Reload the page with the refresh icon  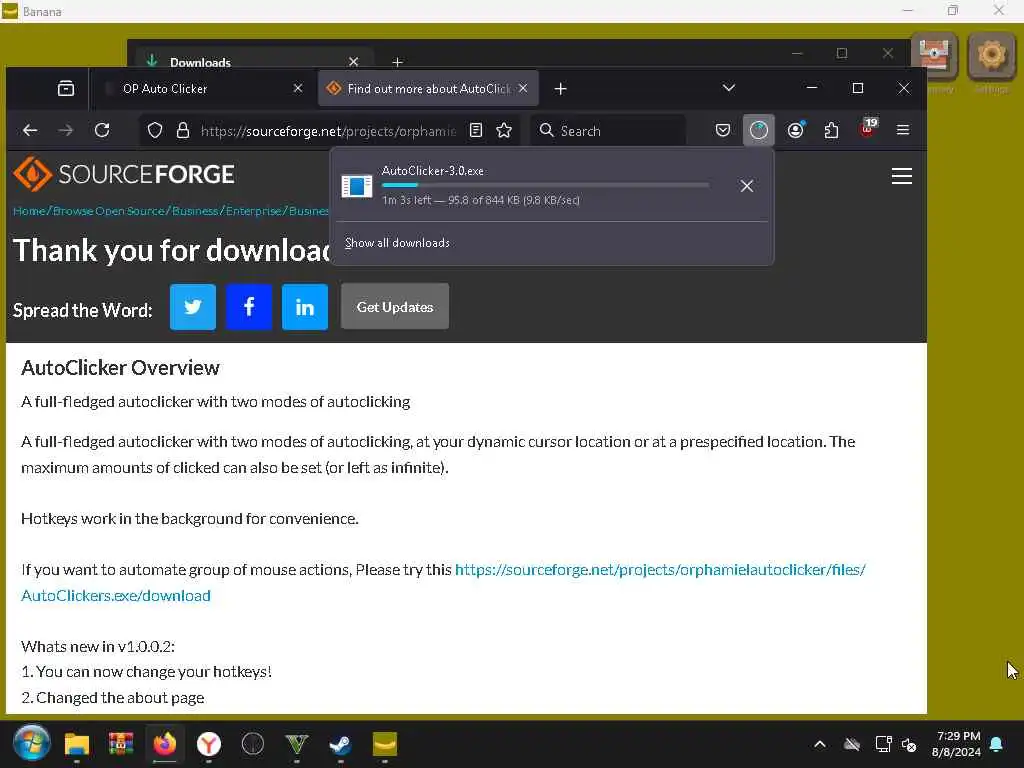point(102,131)
